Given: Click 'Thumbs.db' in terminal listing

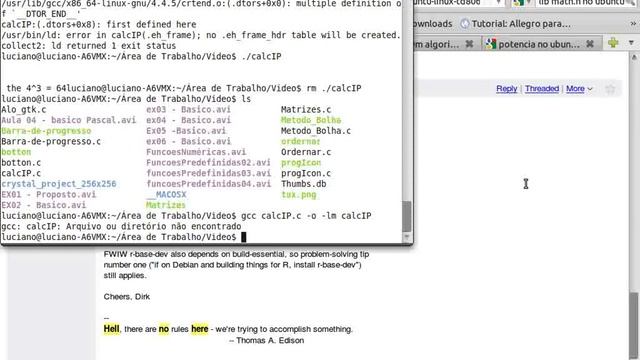Looking at the screenshot, I should click(x=303, y=184).
